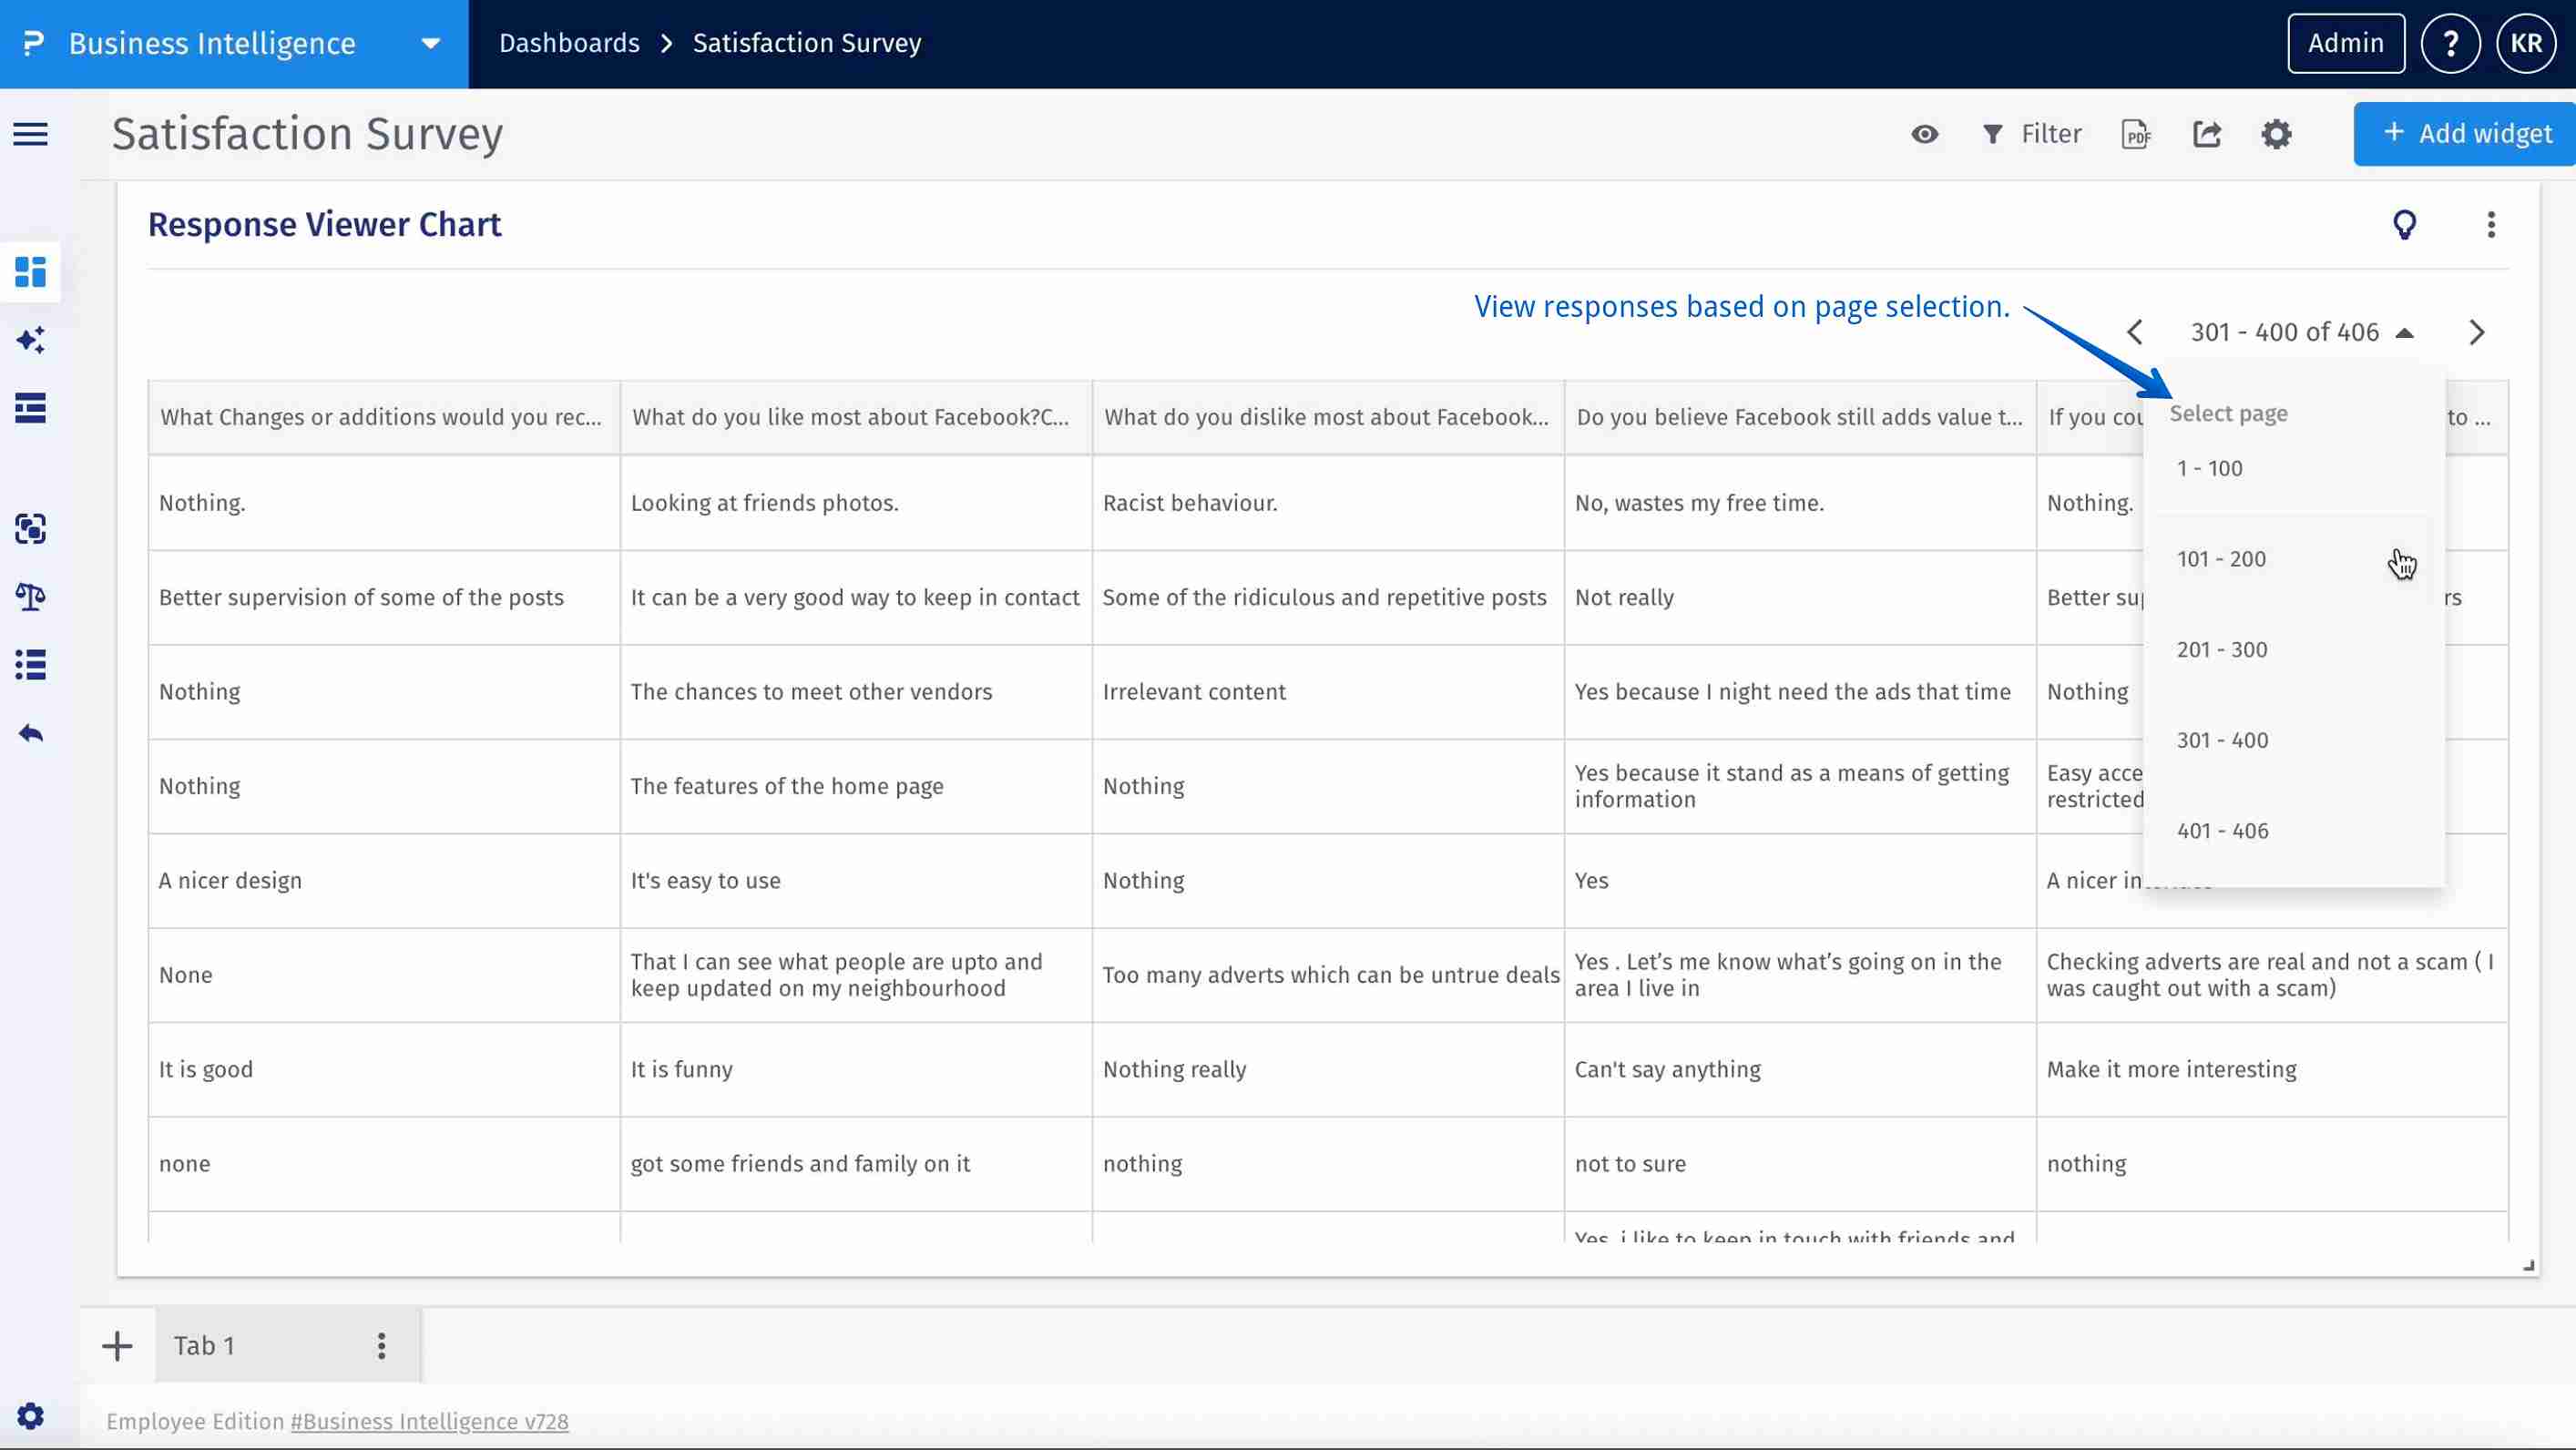Screen dimensions: 2576x1450
Task: Click the undo arrow in the sidebar
Action: (30, 732)
